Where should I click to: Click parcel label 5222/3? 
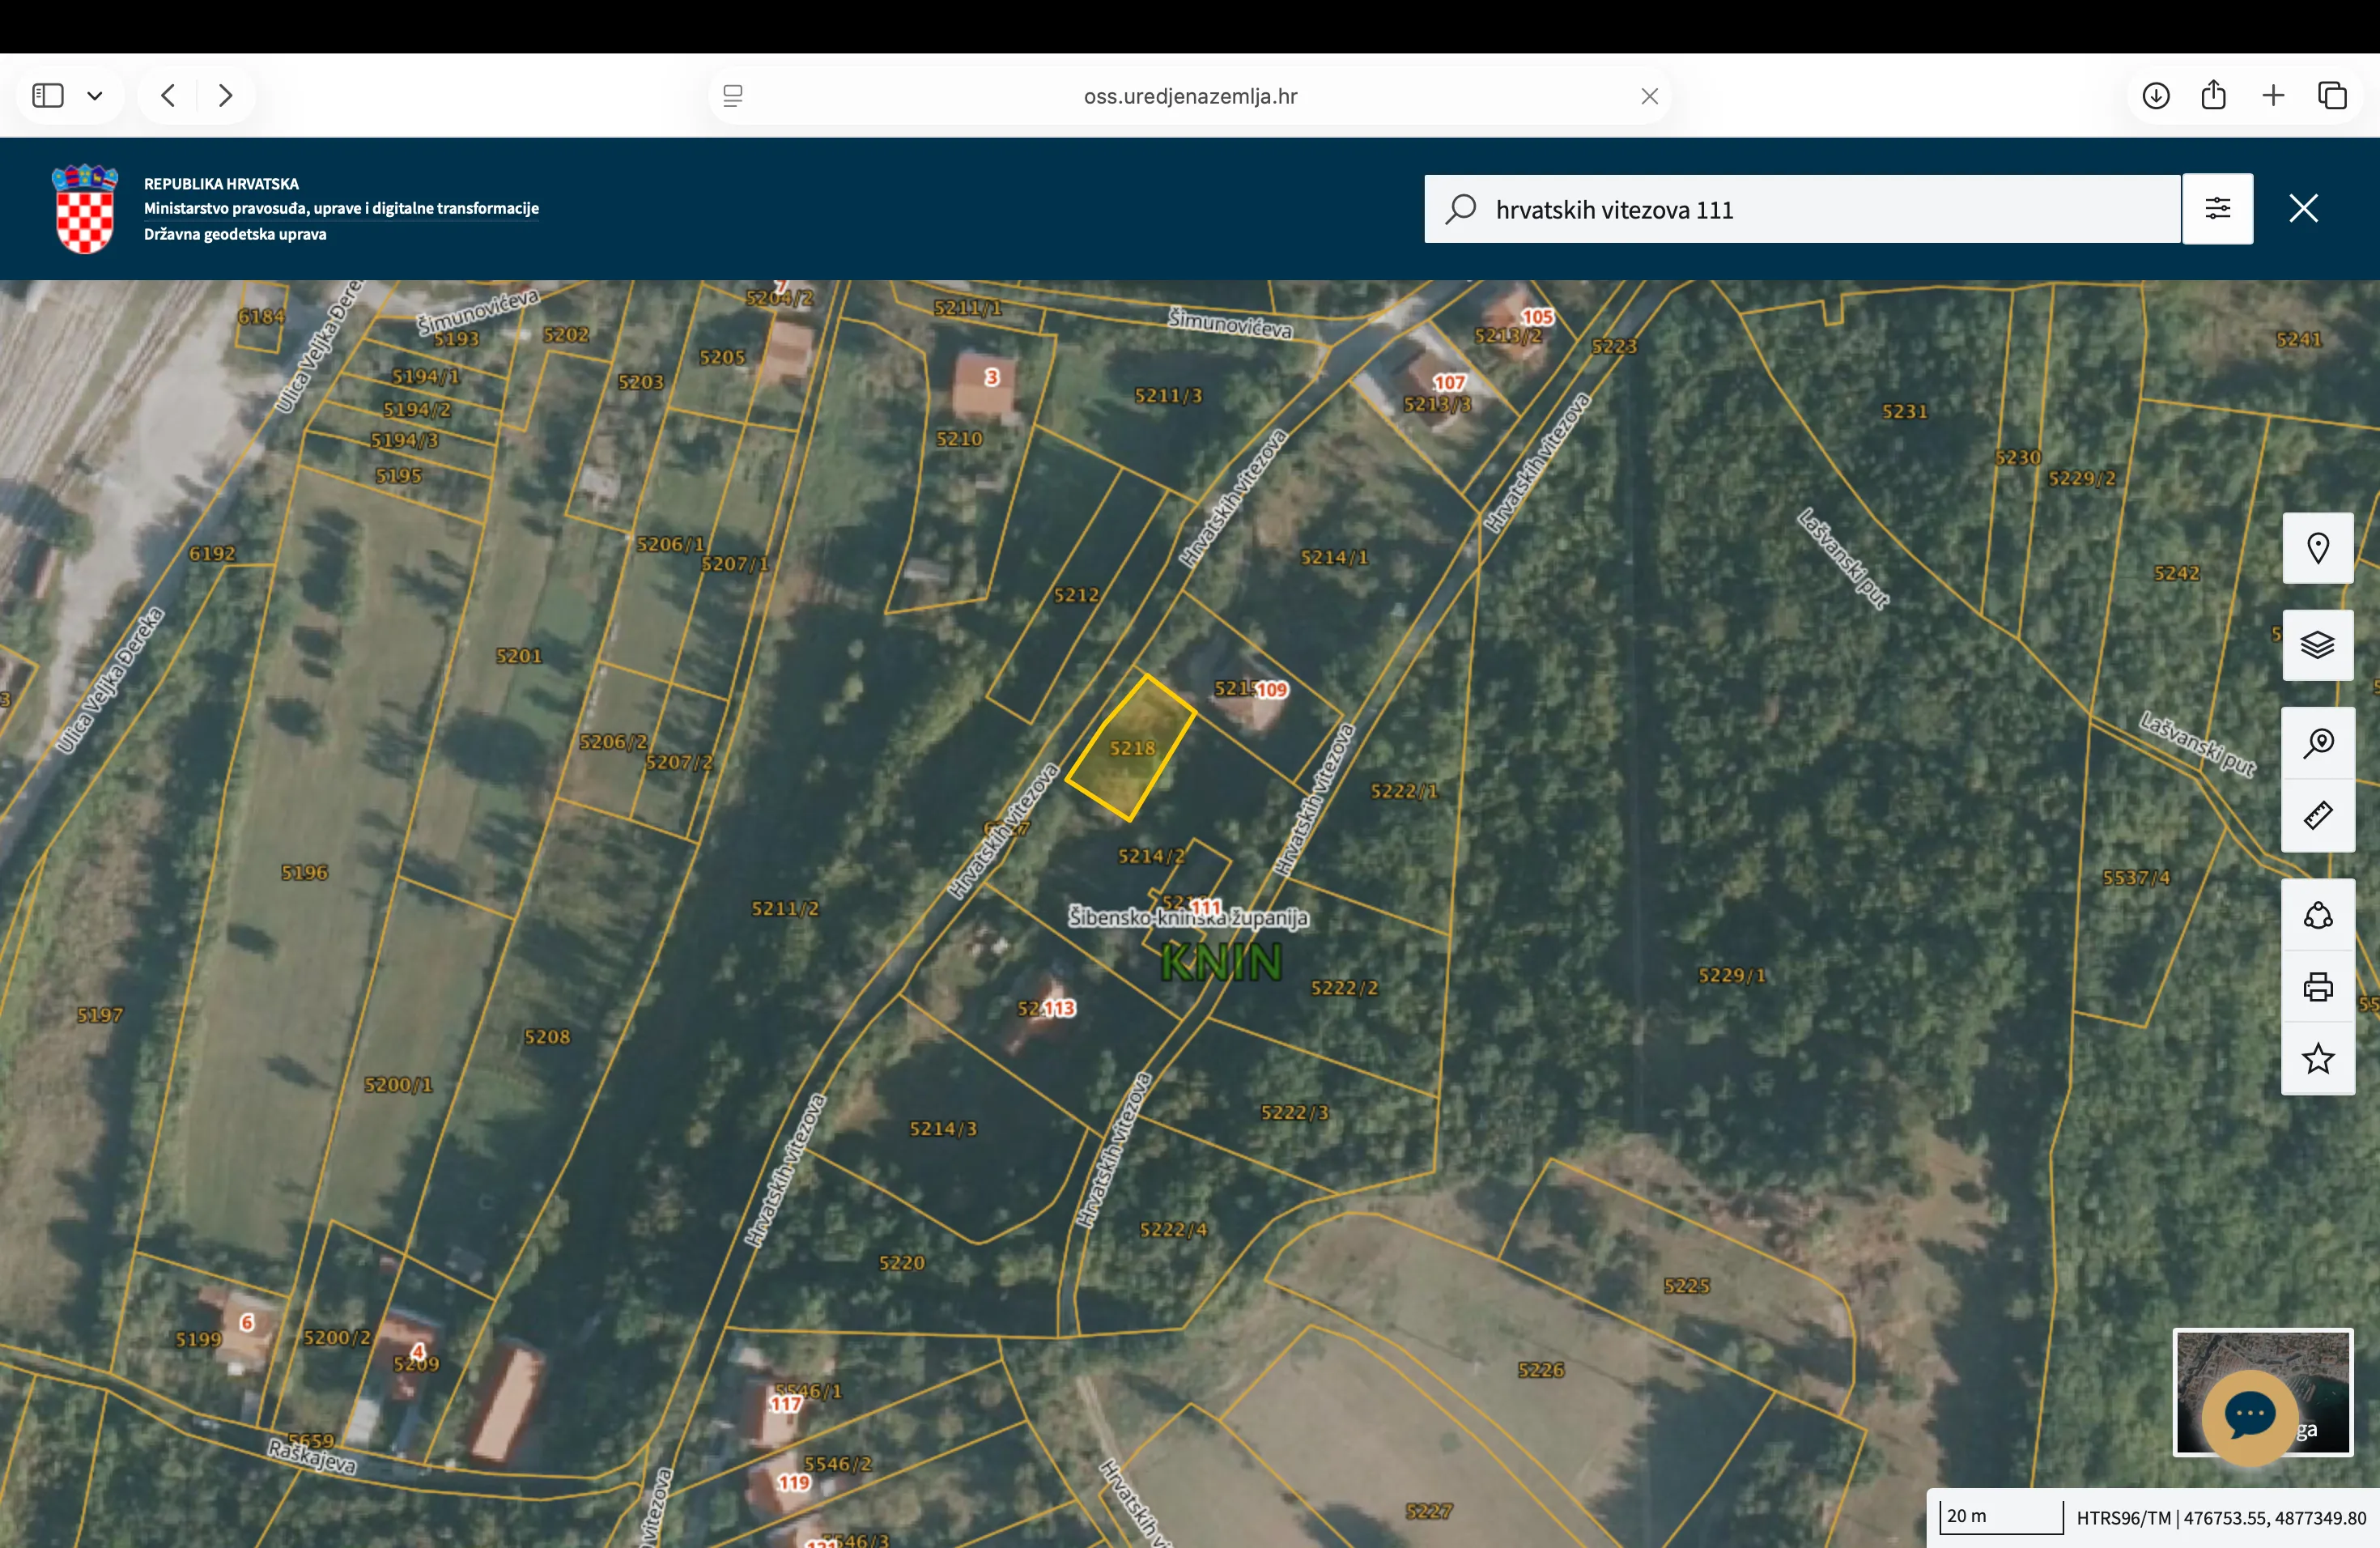(x=1295, y=1112)
